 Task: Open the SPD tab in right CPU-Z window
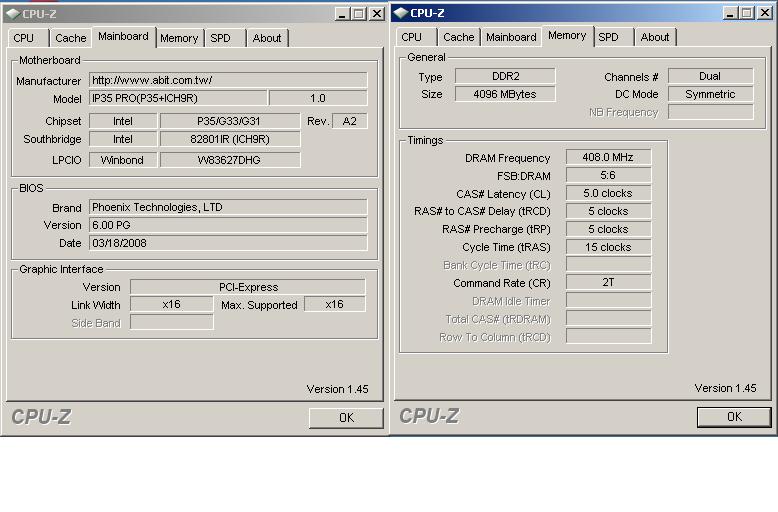[x=613, y=37]
